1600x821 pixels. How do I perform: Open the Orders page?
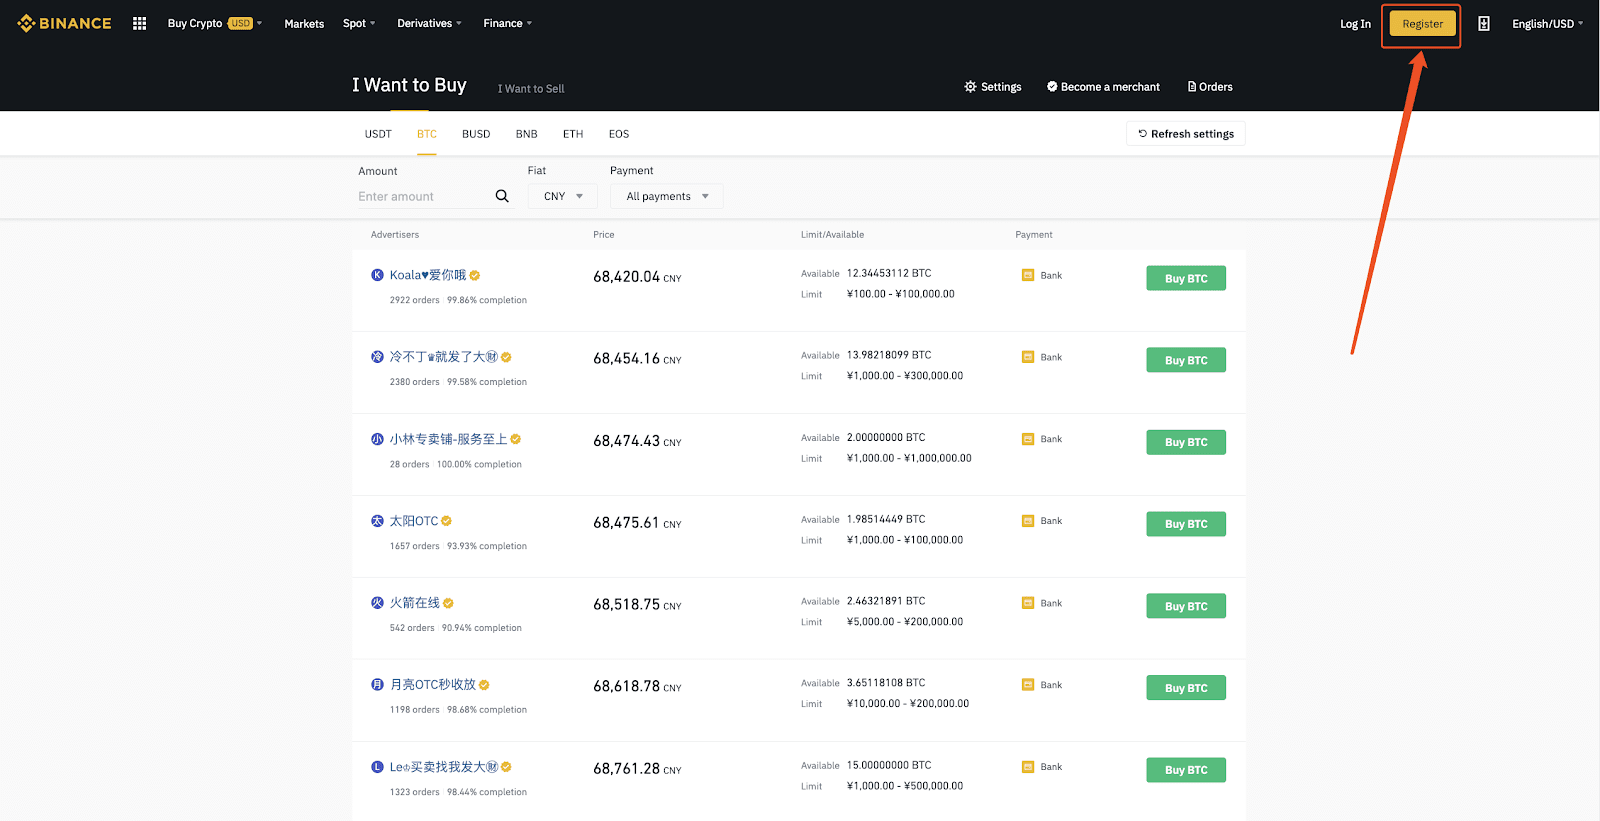point(1210,87)
